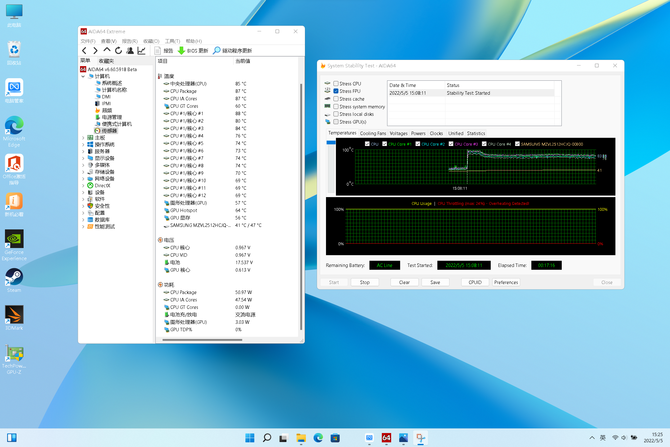This screenshot has width=670, height=447.
Task: Open the File (文件) menu in AIDA64
Action: coord(88,41)
